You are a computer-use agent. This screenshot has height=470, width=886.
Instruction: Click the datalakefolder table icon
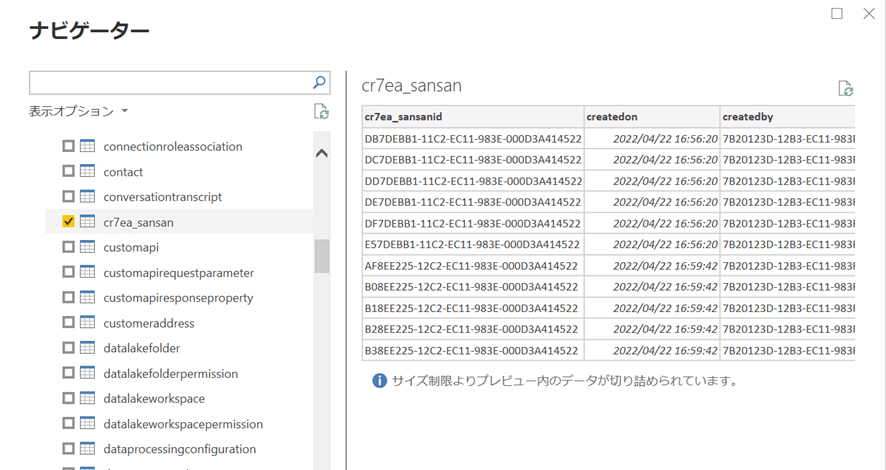[x=88, y=348]
